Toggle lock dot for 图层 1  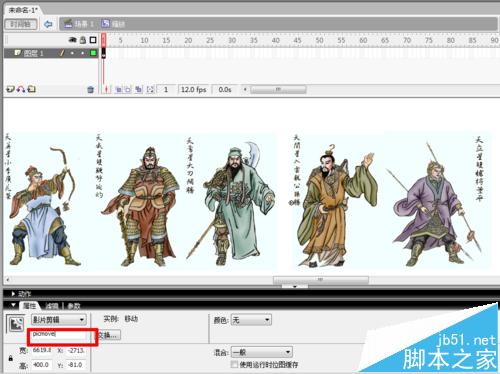pos(82,53)
